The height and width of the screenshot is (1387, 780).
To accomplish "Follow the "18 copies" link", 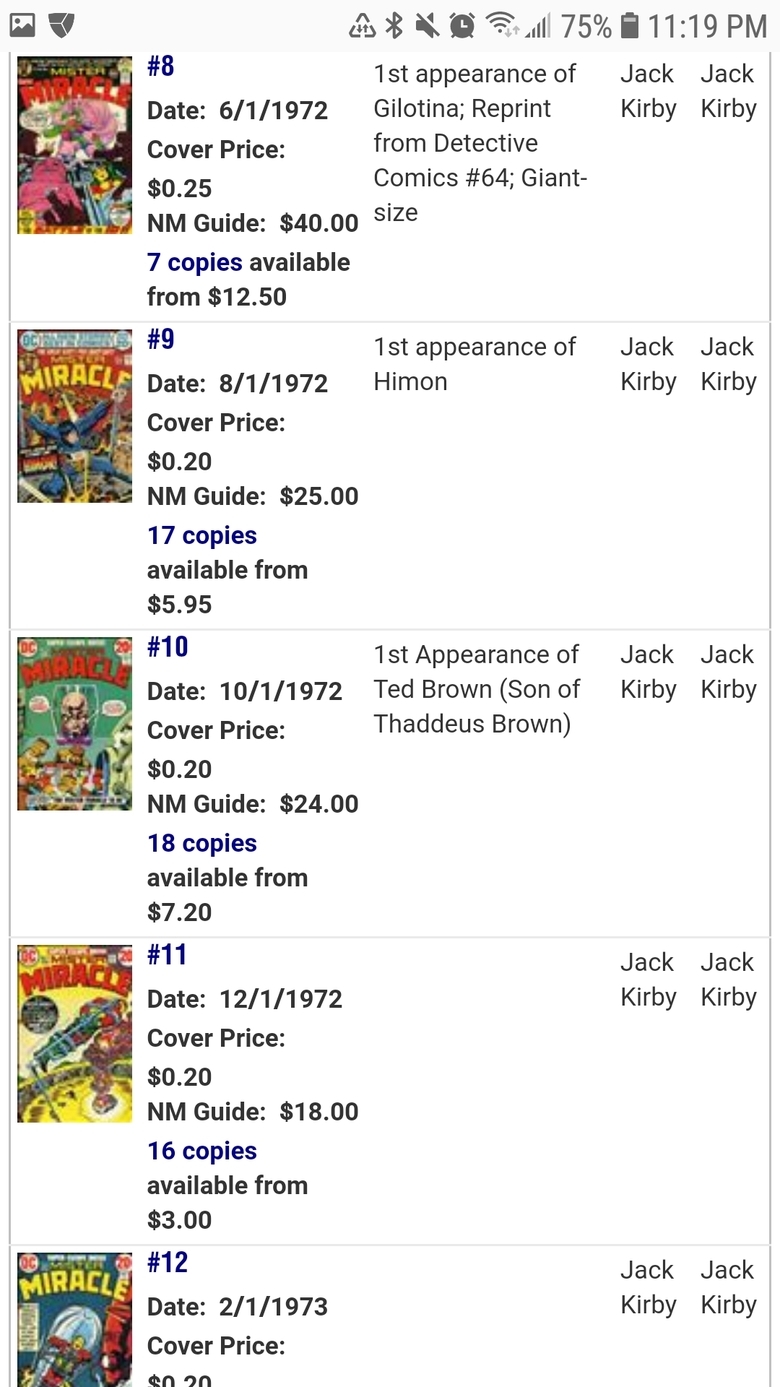I will point(202,843).
